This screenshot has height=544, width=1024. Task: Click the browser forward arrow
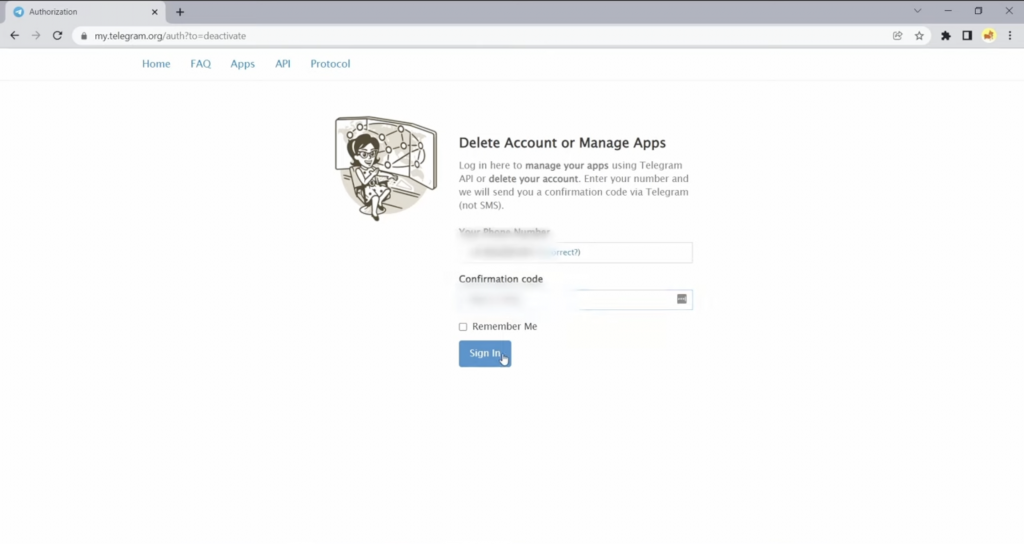pos(36,36)
